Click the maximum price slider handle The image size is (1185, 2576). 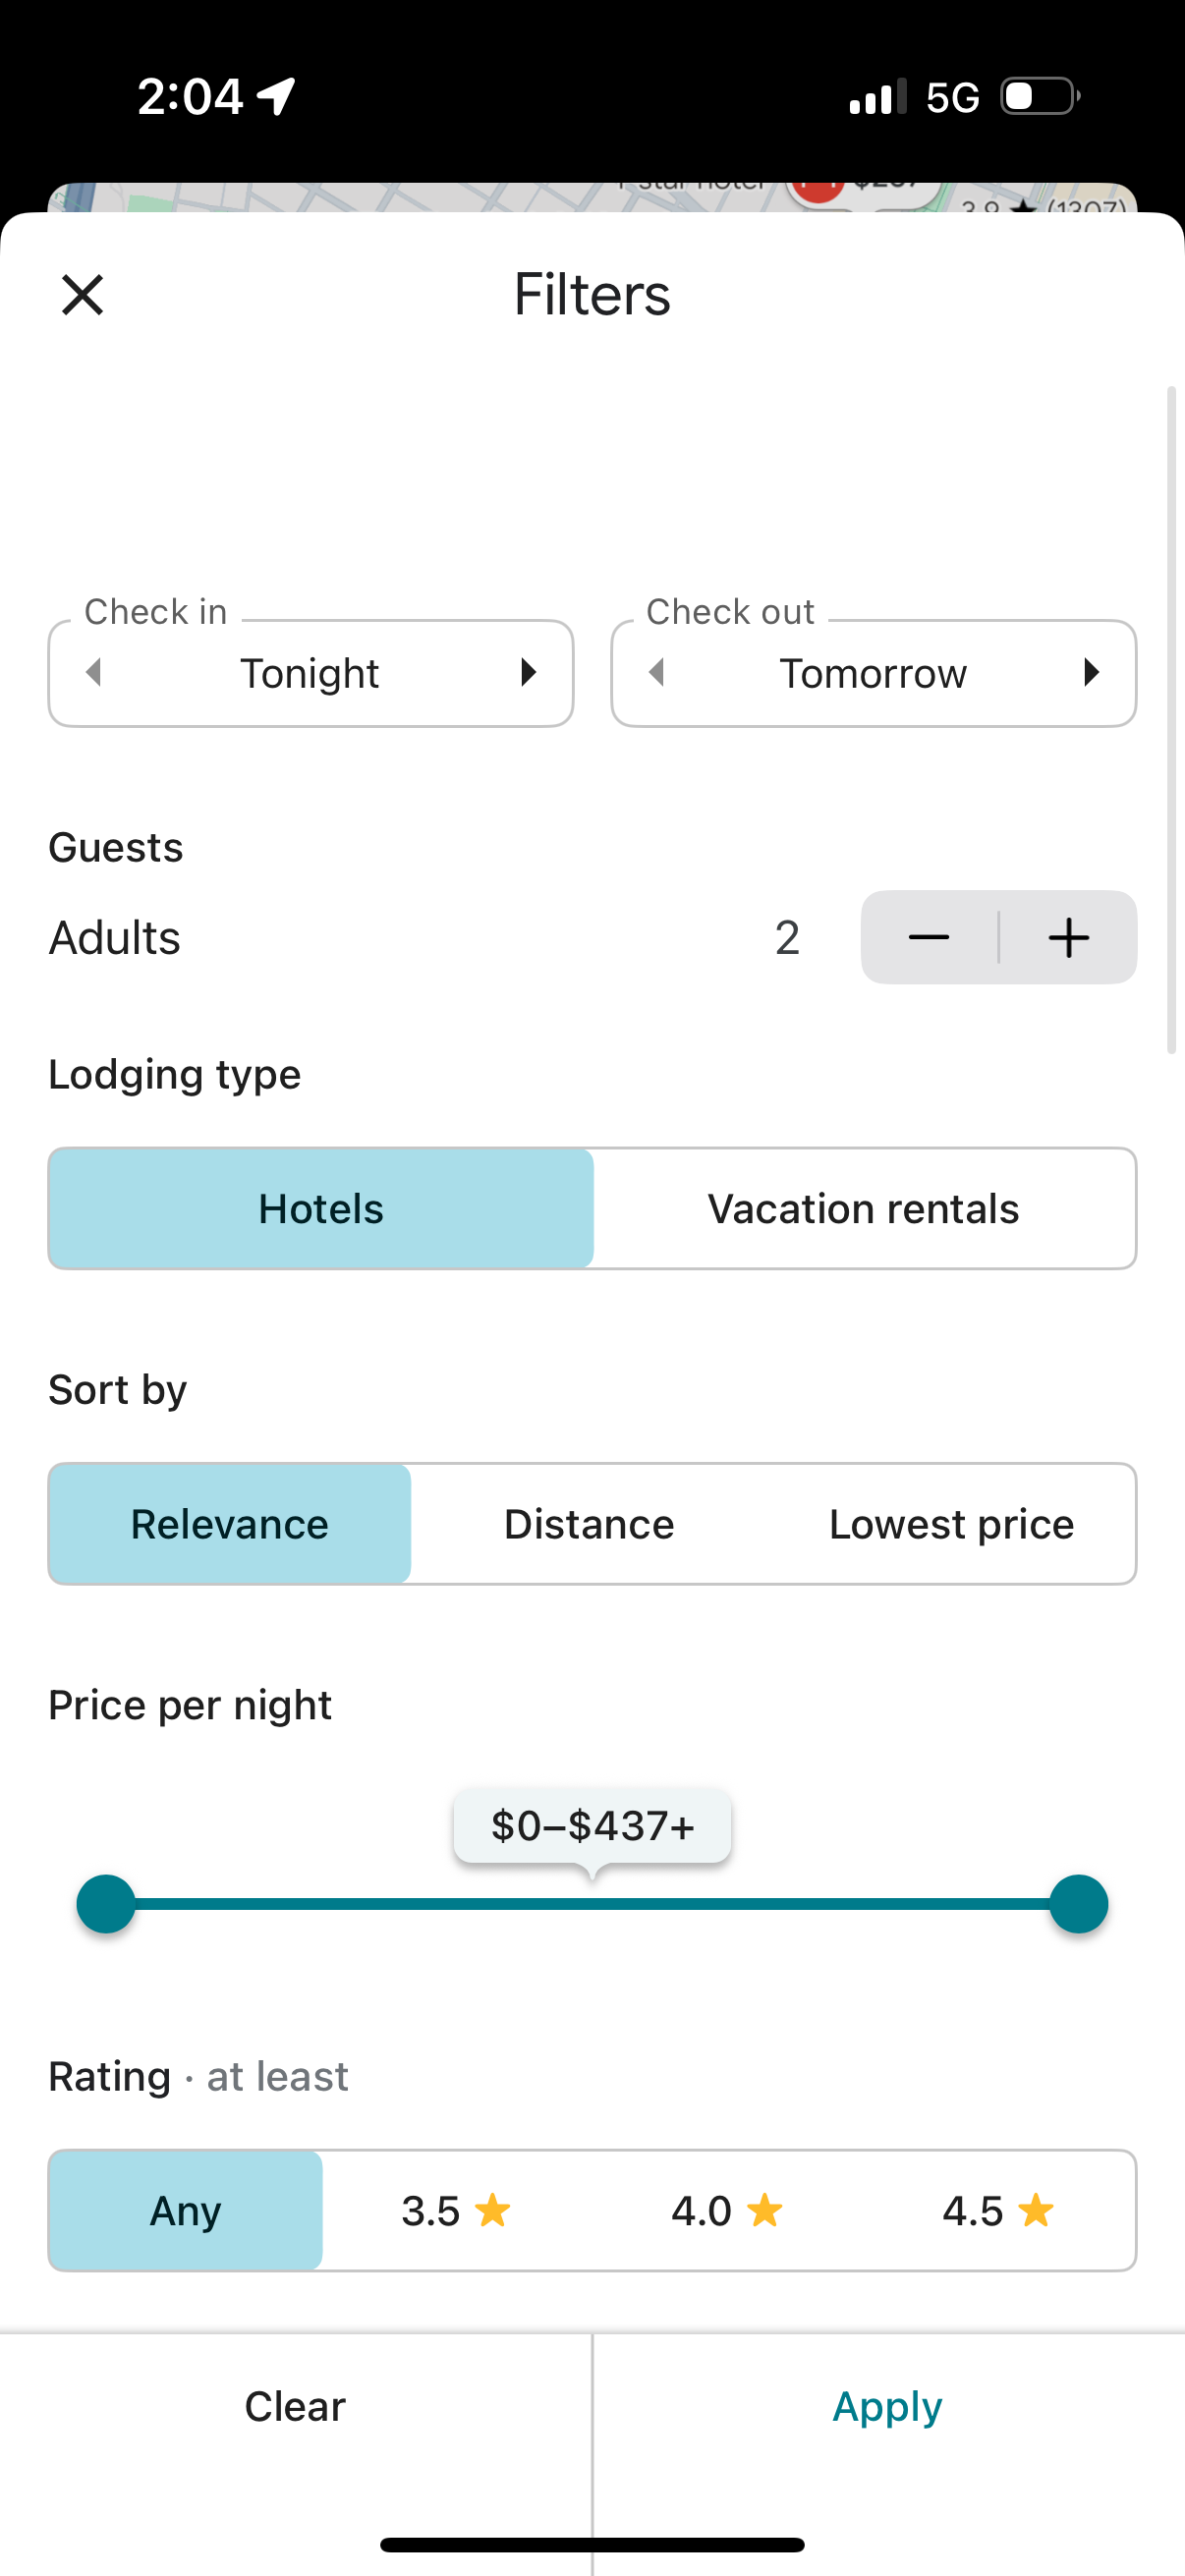[x=1078, y=1904]
